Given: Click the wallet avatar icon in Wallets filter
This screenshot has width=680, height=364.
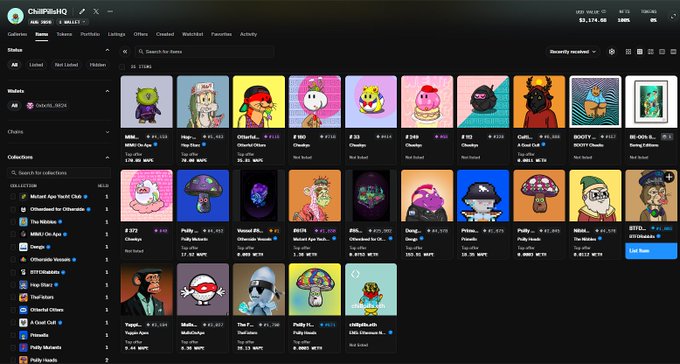Looking at the screenshot, I should 30,105.
